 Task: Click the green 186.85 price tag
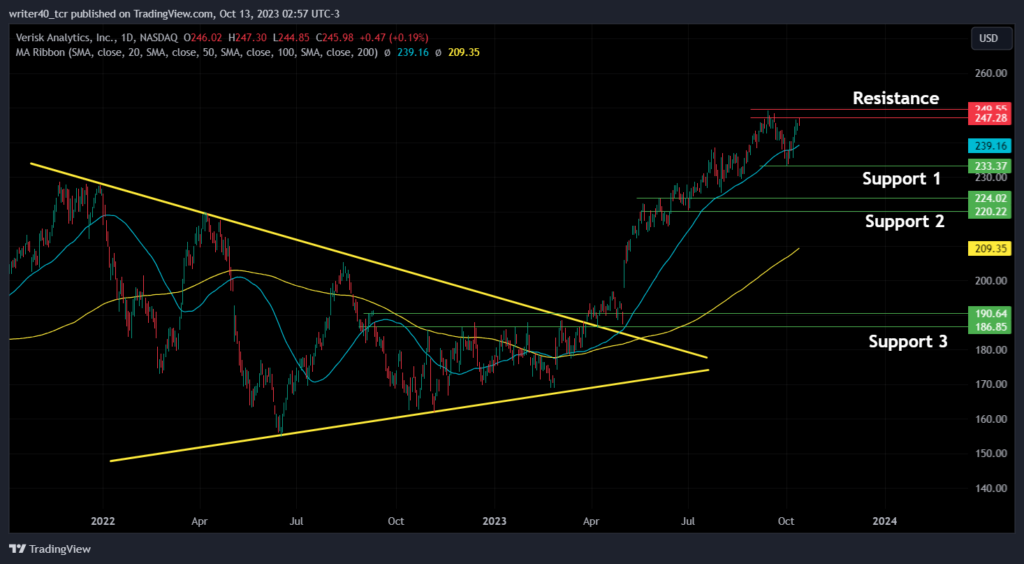[988, 327]
